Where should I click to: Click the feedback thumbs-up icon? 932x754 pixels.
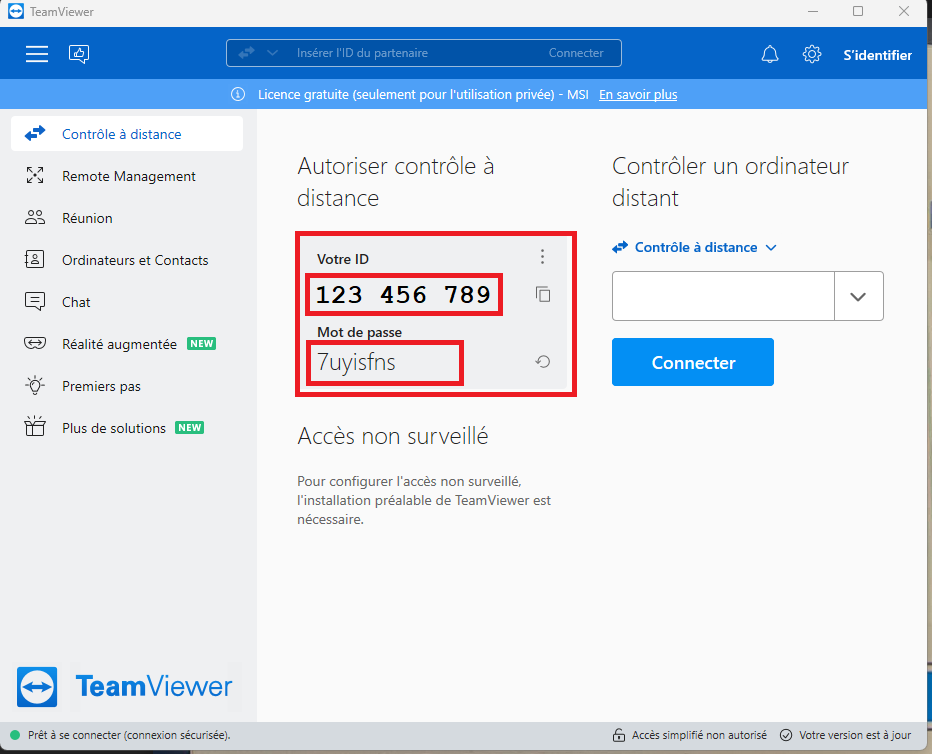pyautogui.click(x=79, y=54)
